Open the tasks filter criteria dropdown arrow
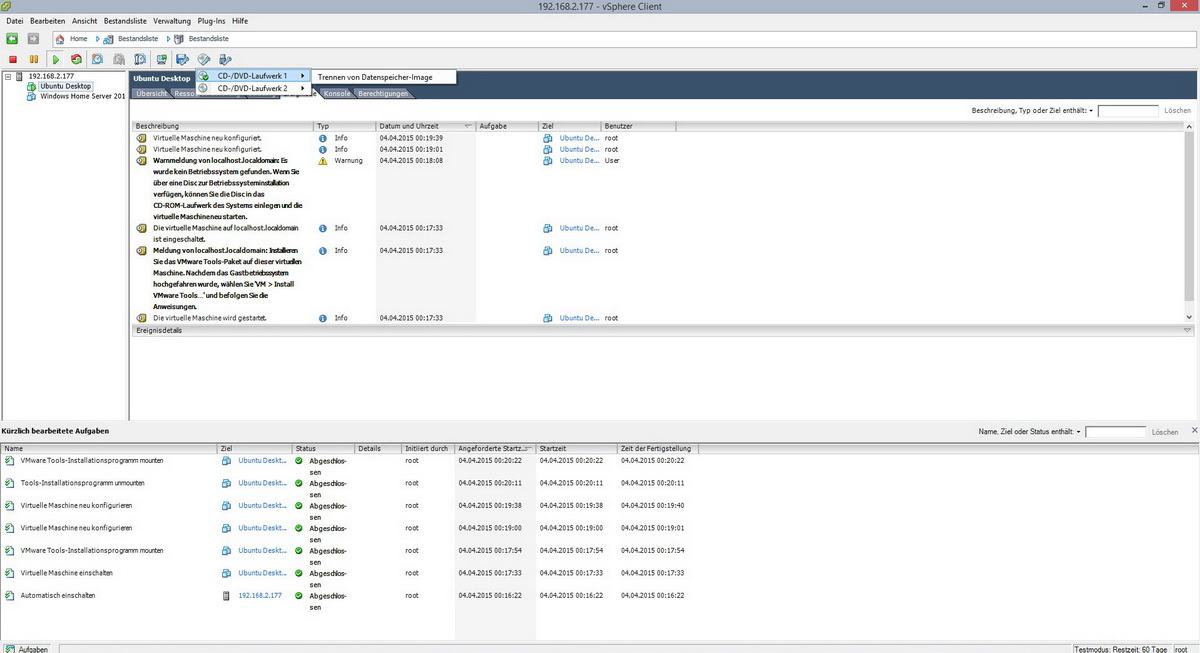This screenshot has width=1200, height=653. click(x=1079, y=432)
